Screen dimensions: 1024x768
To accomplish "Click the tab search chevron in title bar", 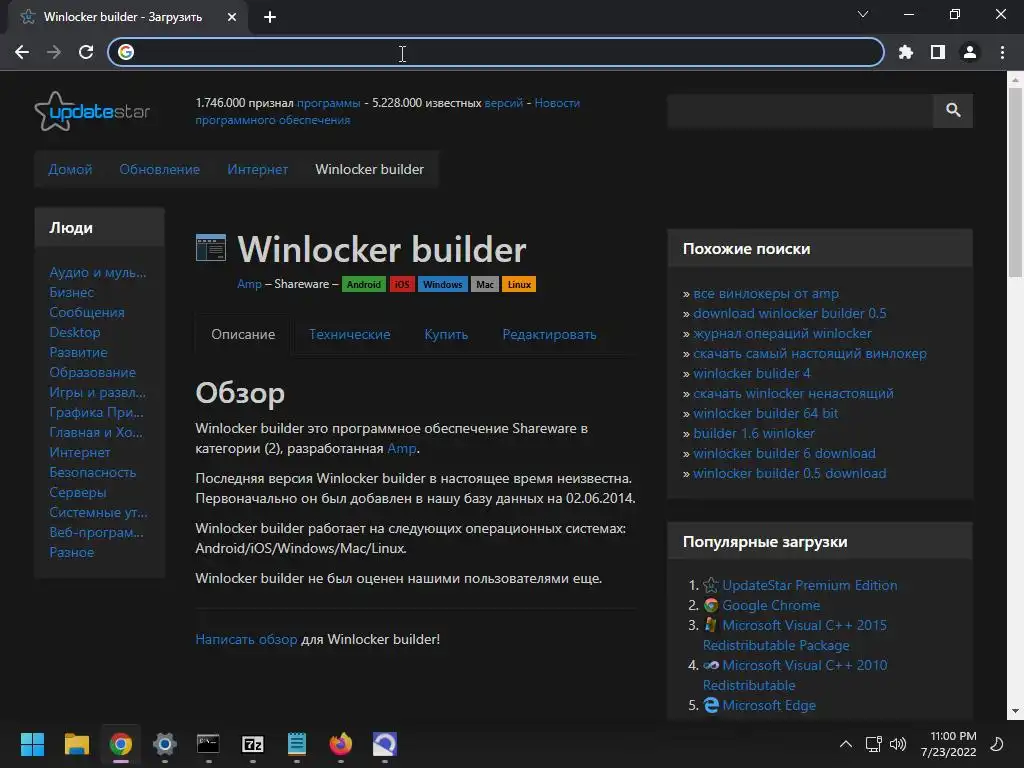I will click(863, 14).
